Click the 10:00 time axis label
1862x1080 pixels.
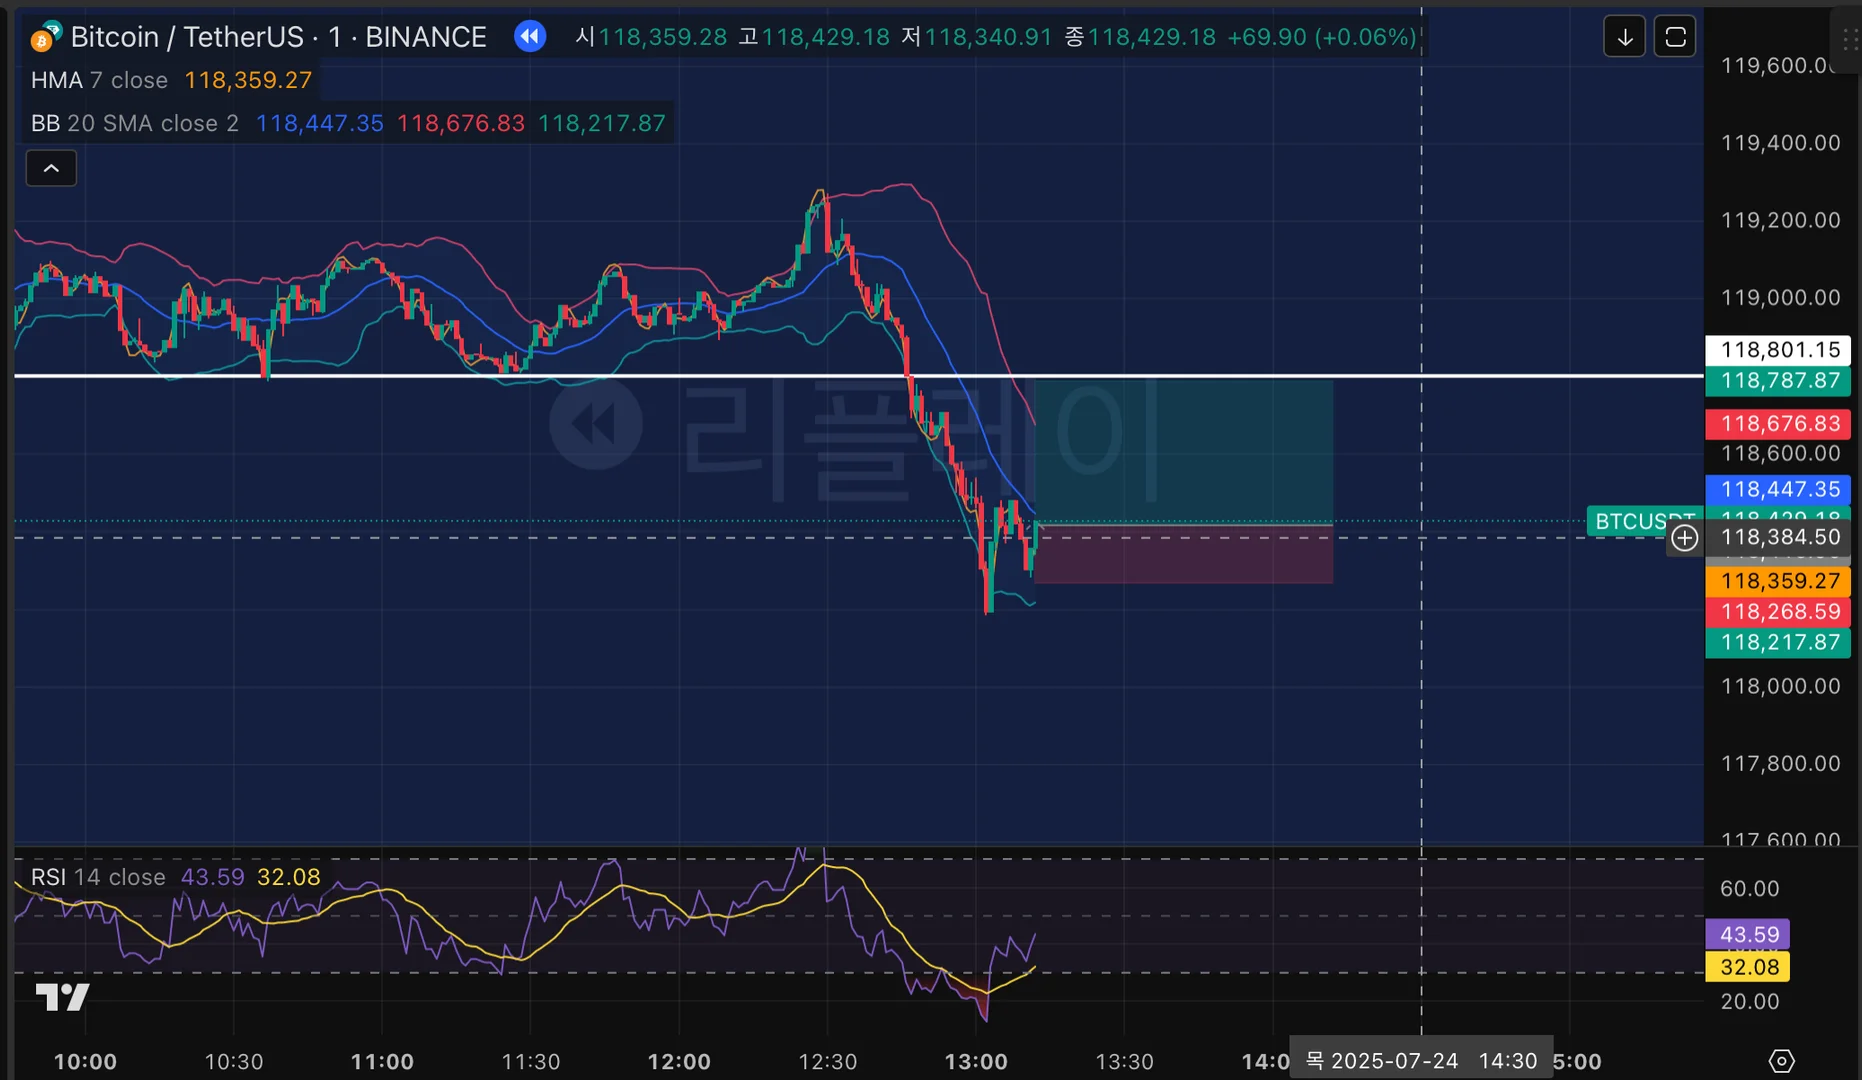coord(85,1061)
